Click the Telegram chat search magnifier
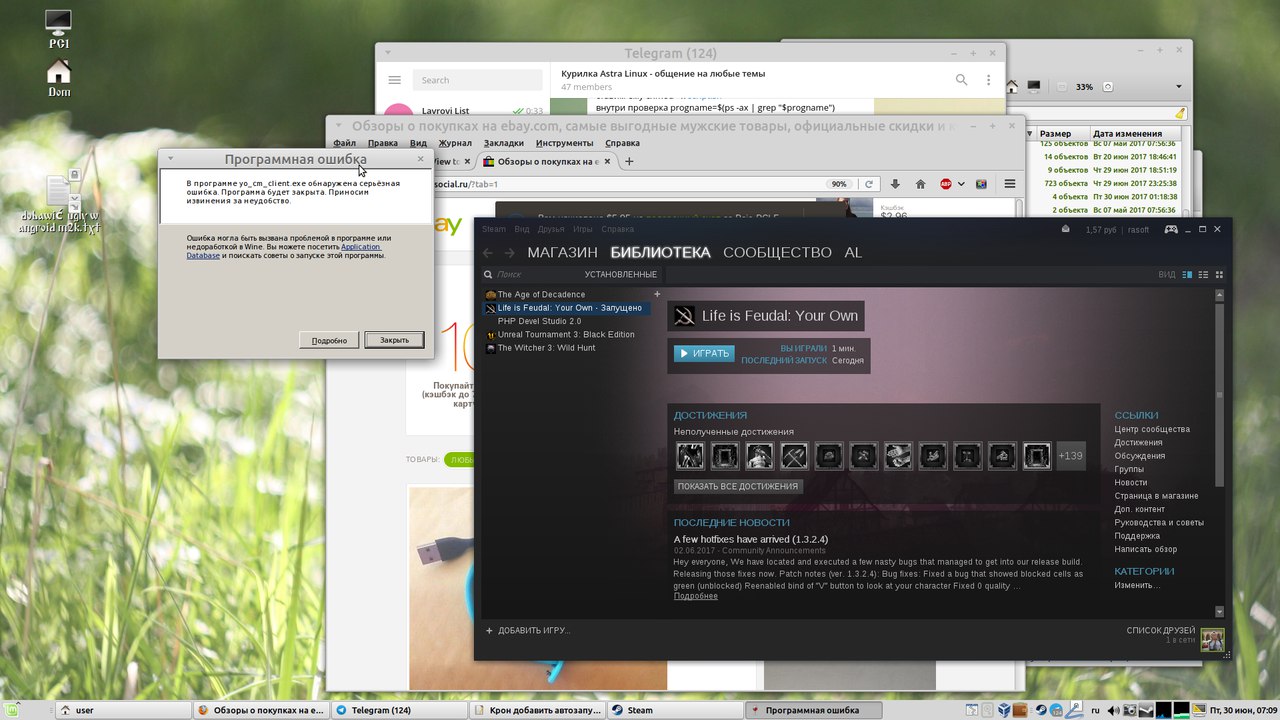The width and height of the screenshot is (1280, 720). point(961,80)
